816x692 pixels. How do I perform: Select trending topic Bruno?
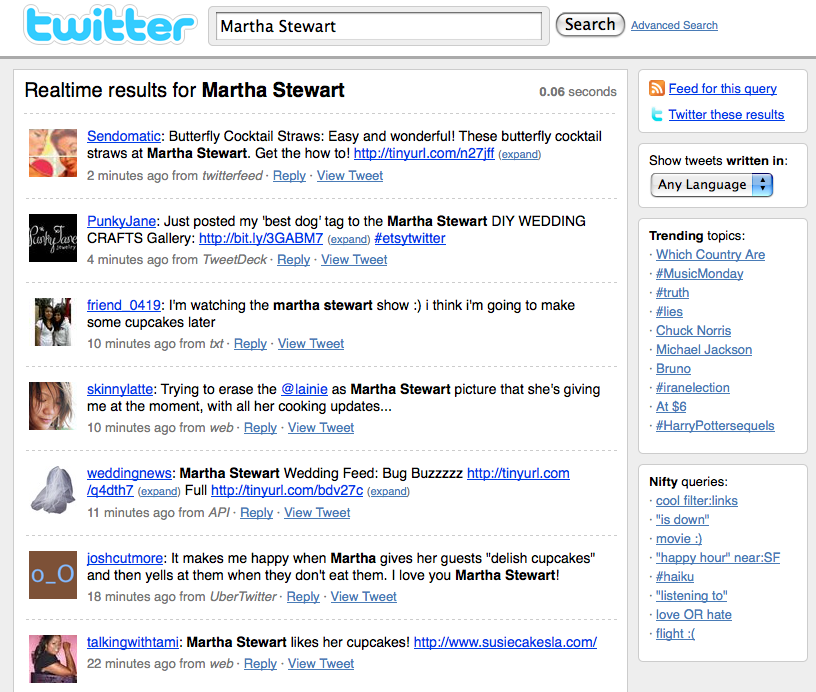[673, 368]
